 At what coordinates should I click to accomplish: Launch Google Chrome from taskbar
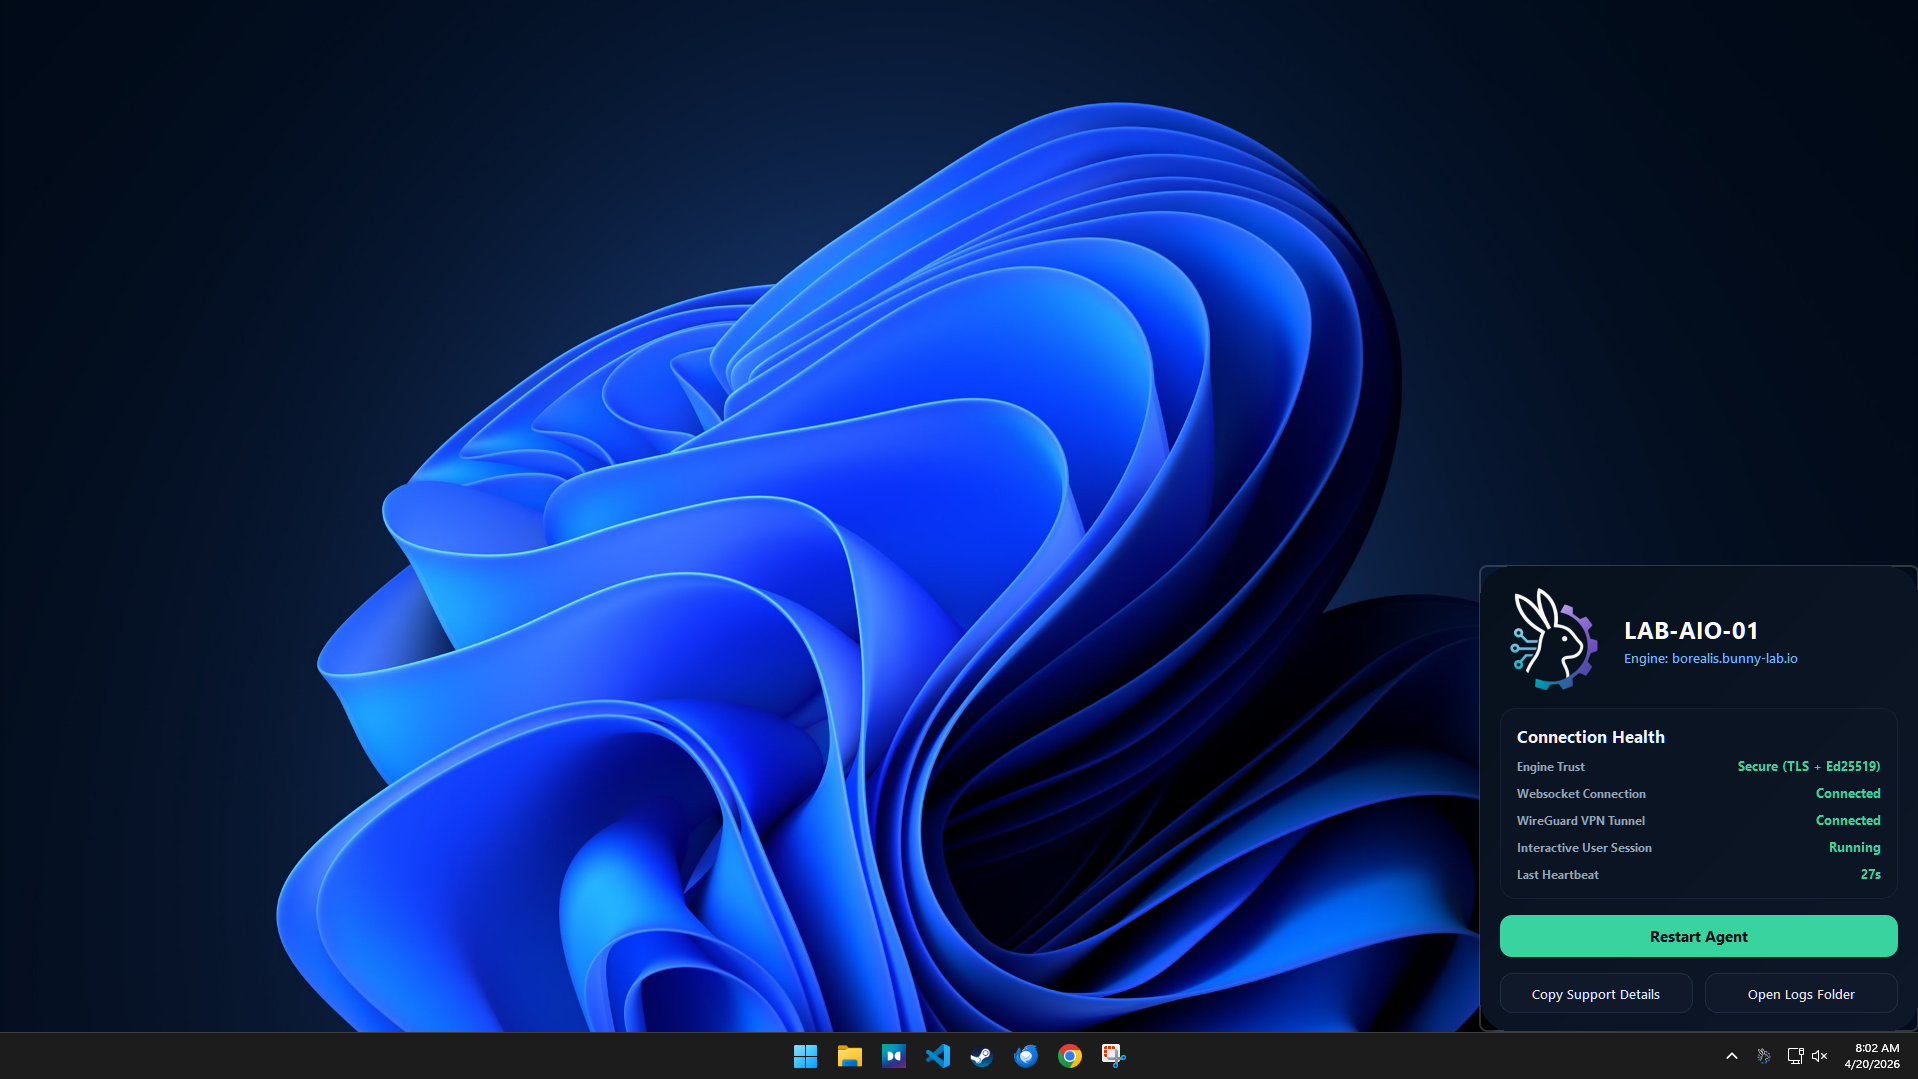click(1069, 1056)
